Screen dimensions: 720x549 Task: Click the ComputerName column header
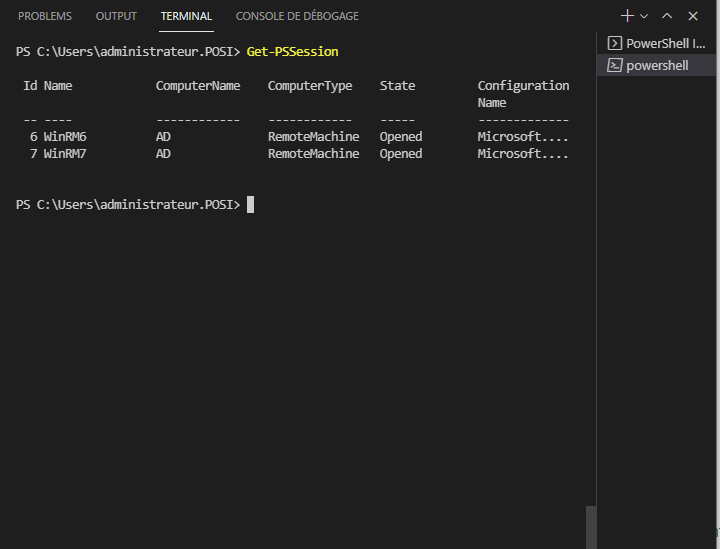click(198, 86)
